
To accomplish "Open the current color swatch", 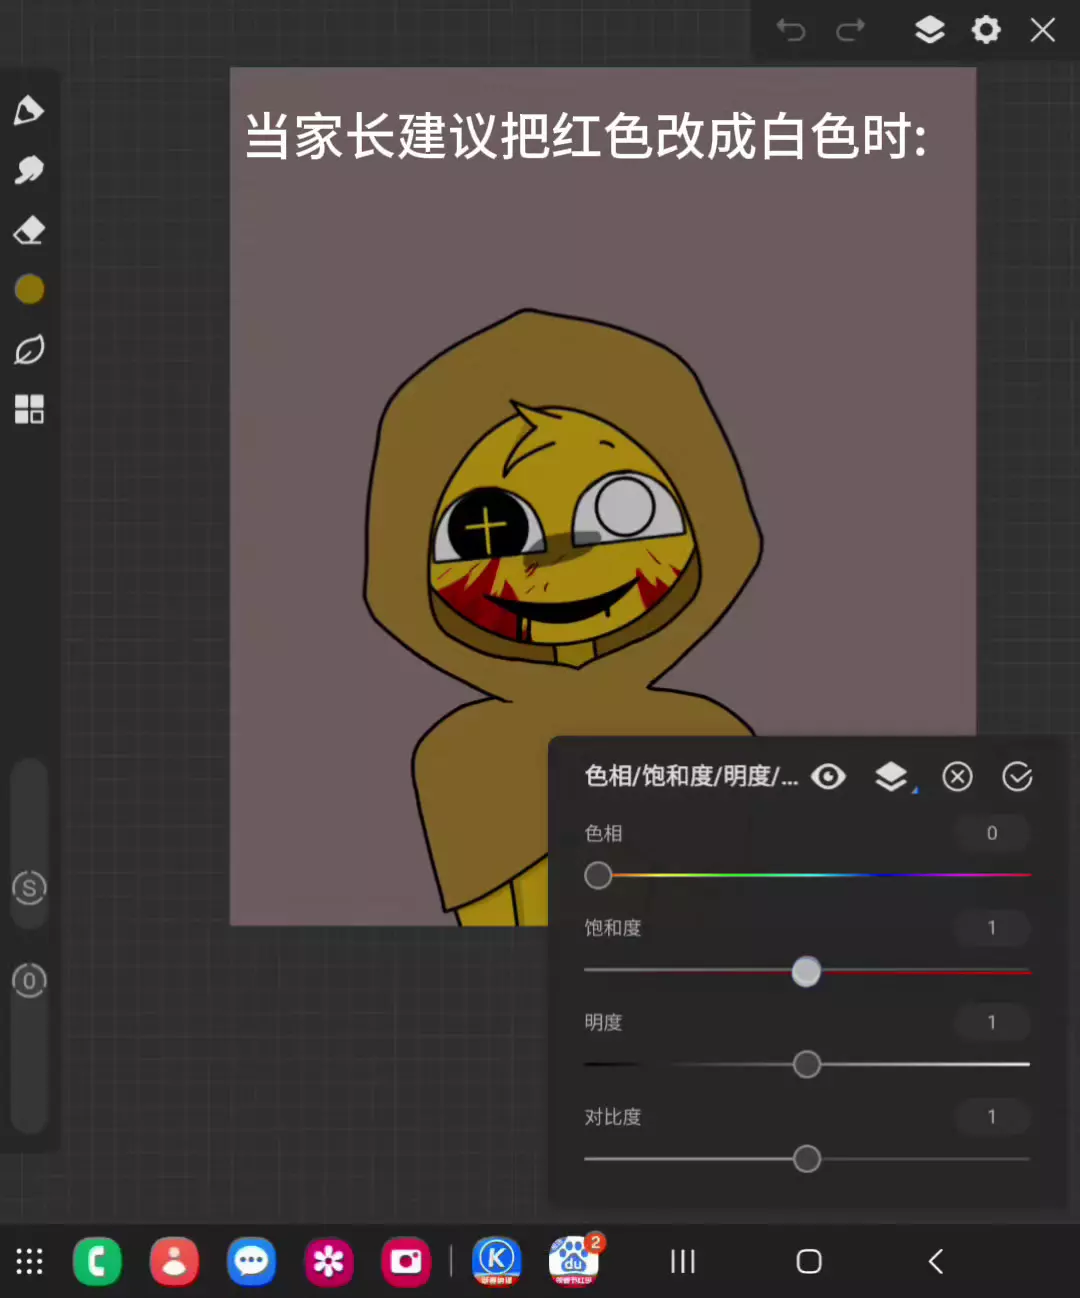I will pos(29,289).
